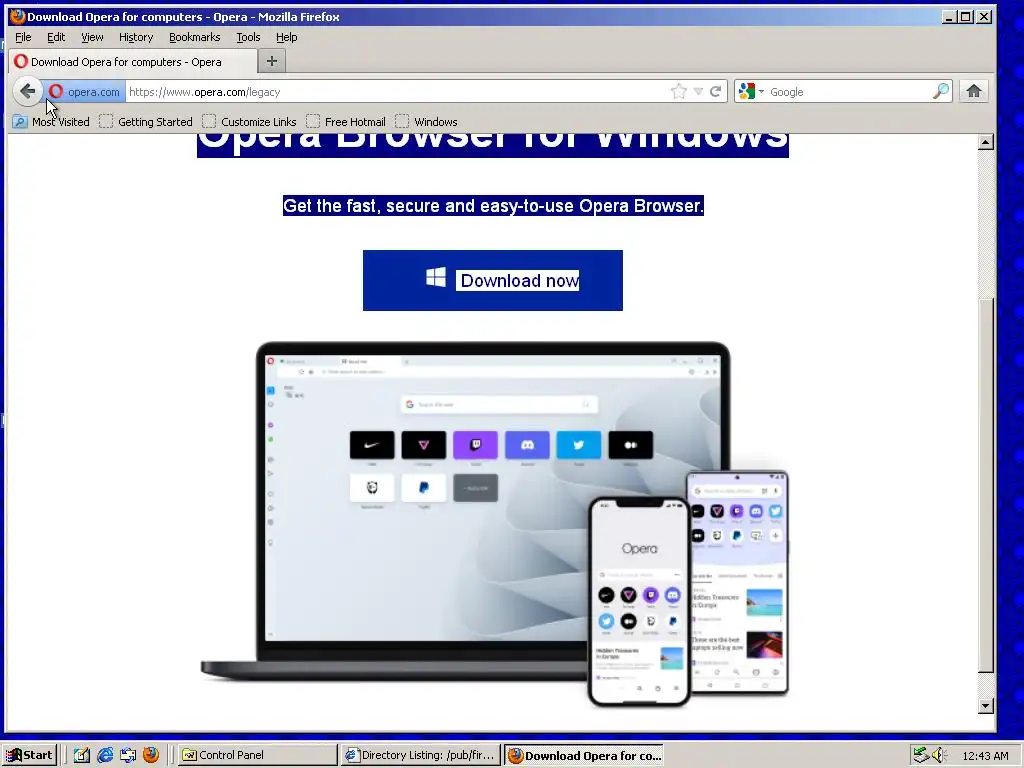1024x768 pixels.
Task: Open the History menu
Action: coord(136,37)
